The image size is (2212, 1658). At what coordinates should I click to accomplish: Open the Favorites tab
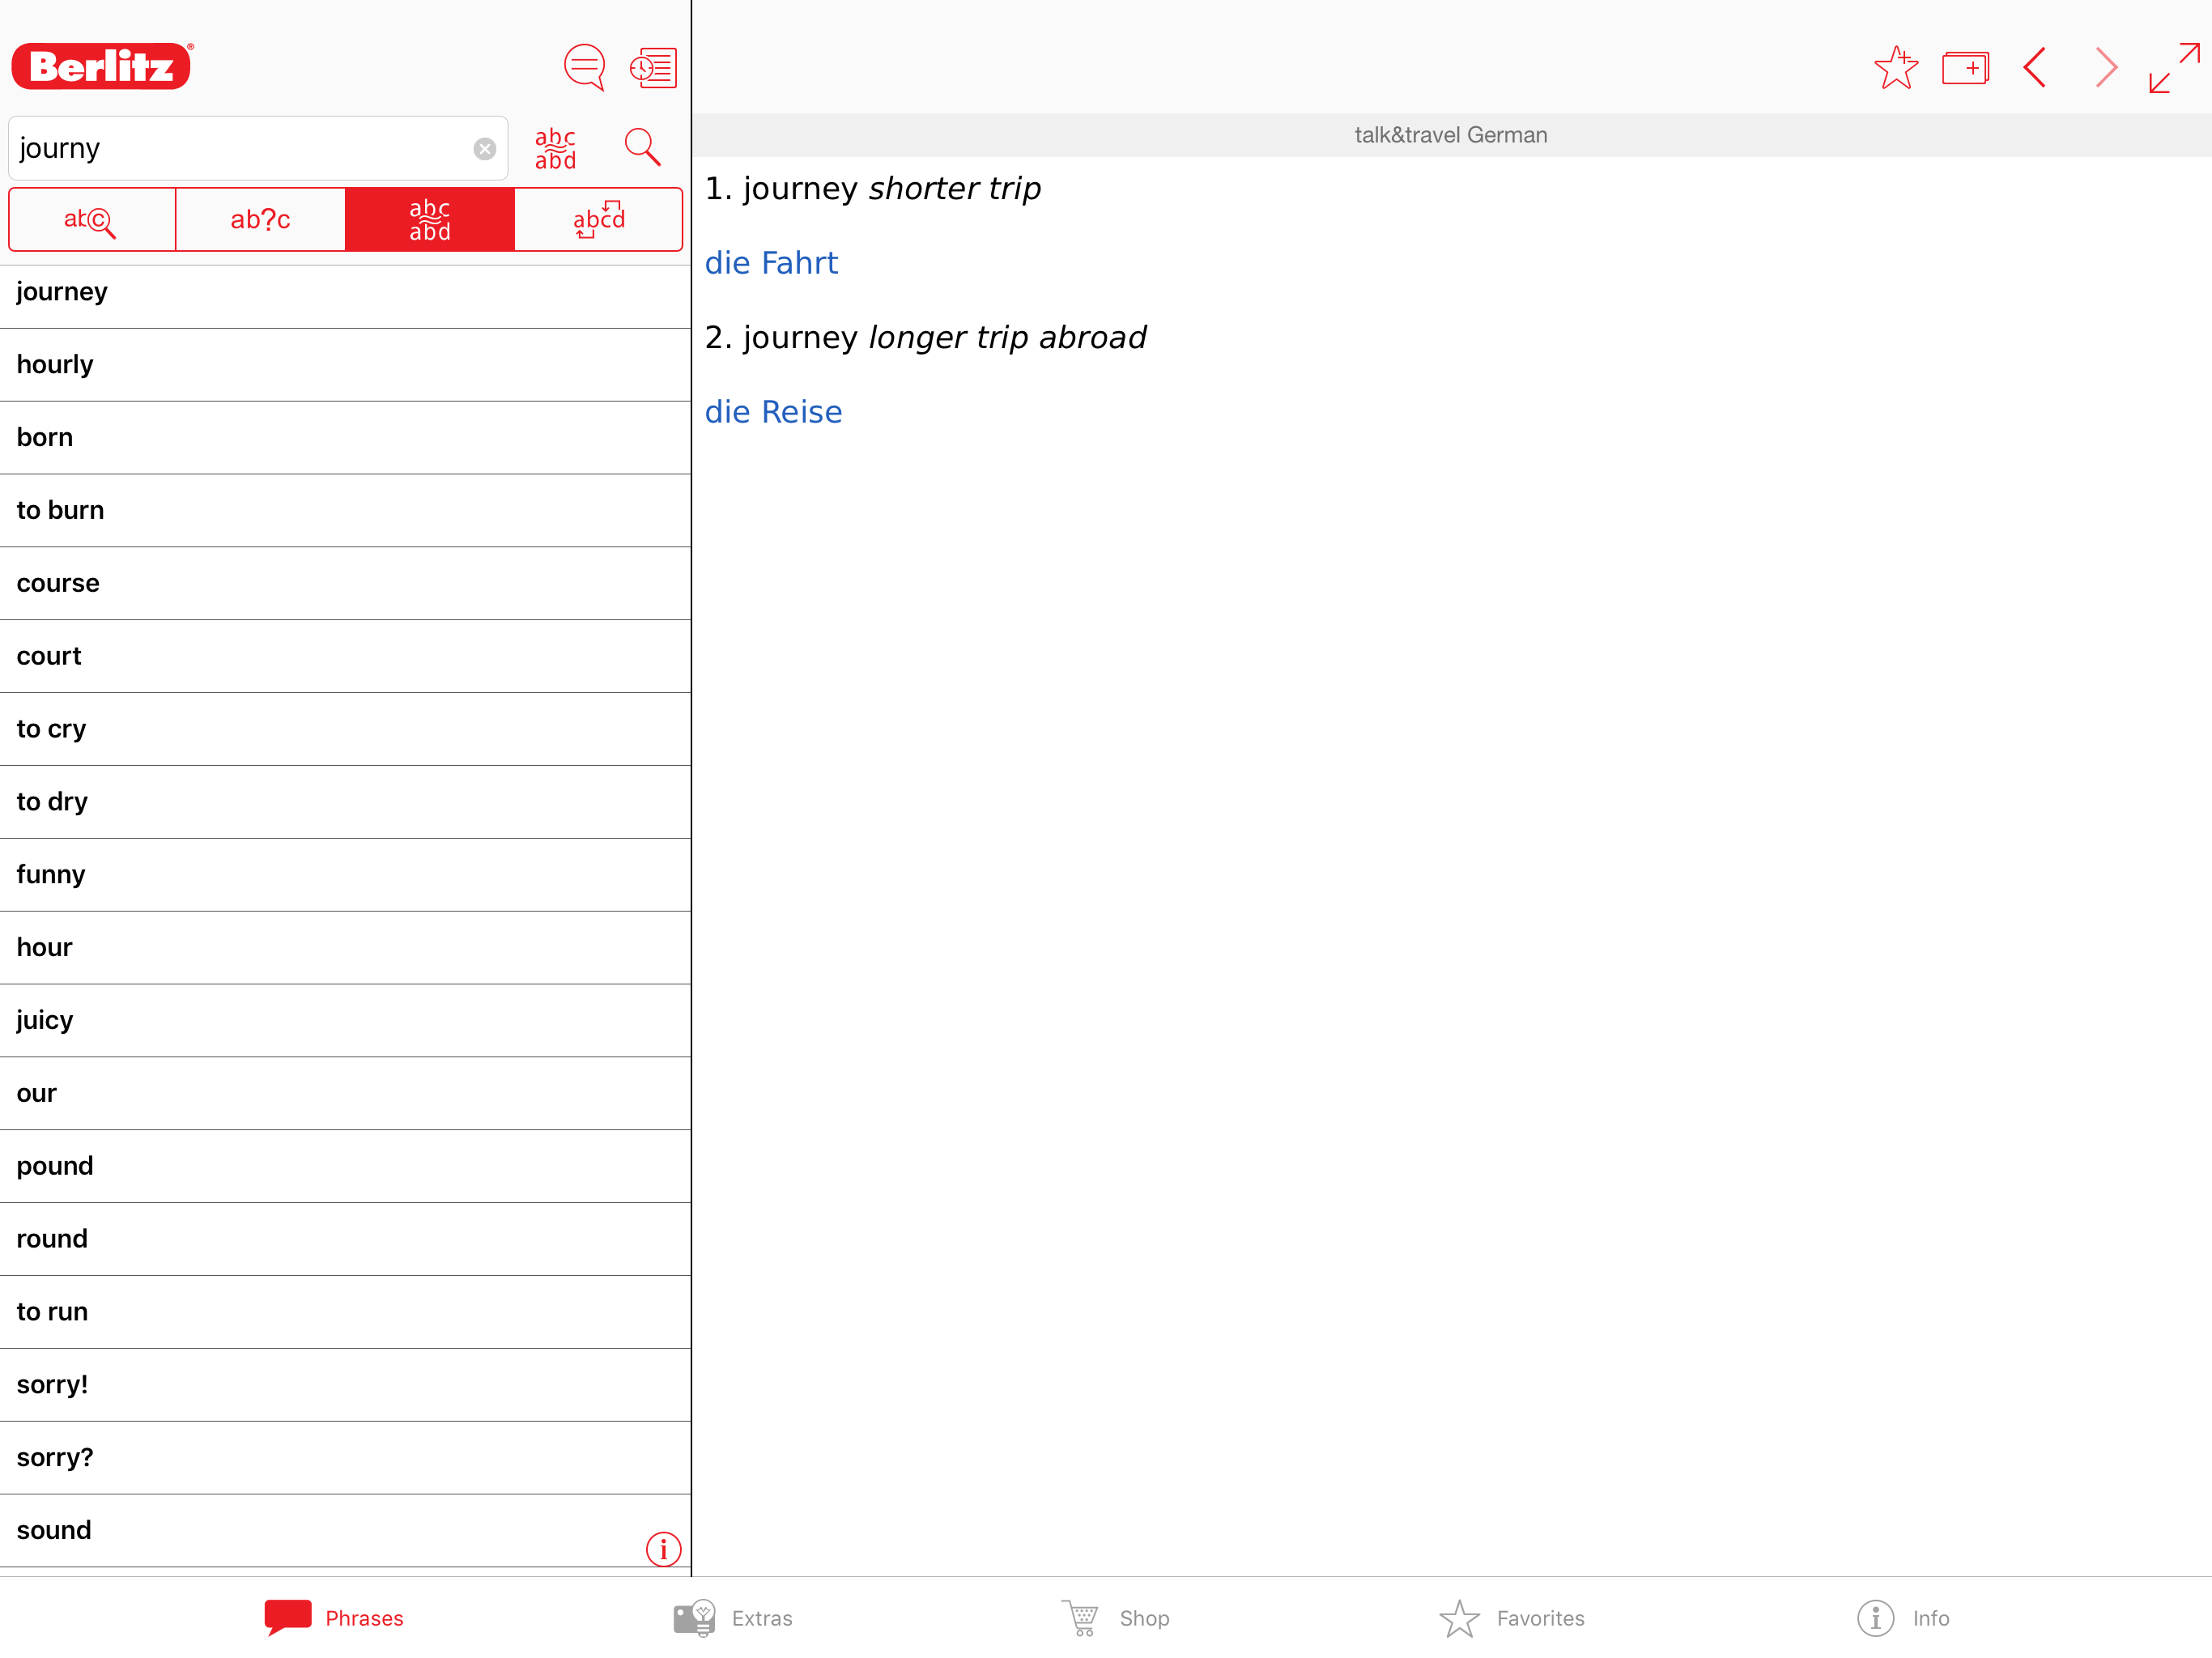coord(1512,1618)
